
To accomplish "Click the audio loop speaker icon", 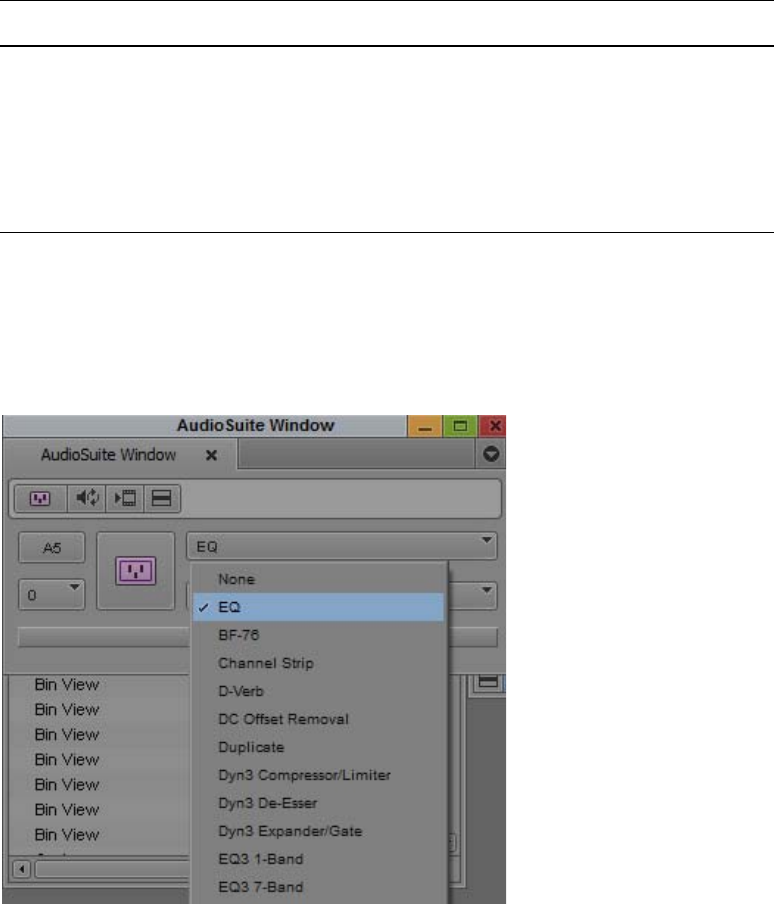I will coord(87,498).
